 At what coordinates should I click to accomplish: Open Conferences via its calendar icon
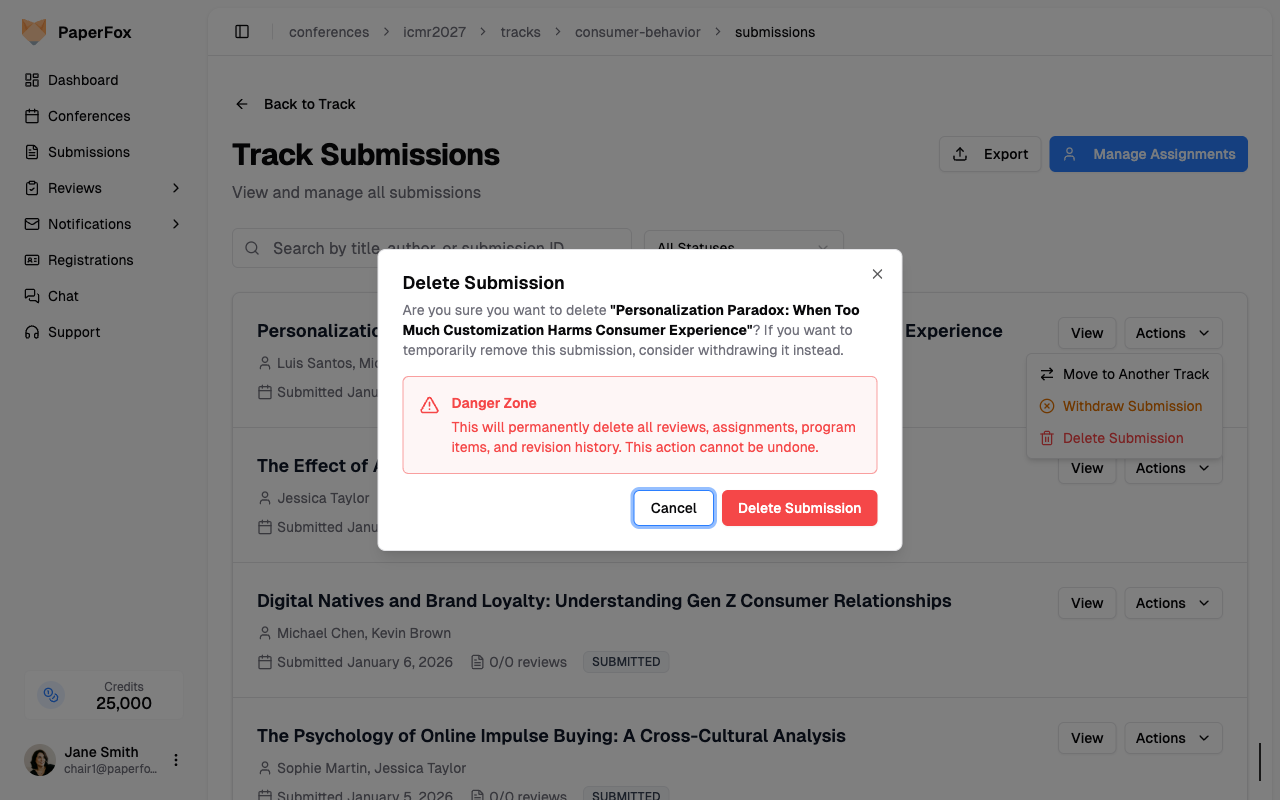[x=32, y=116]
